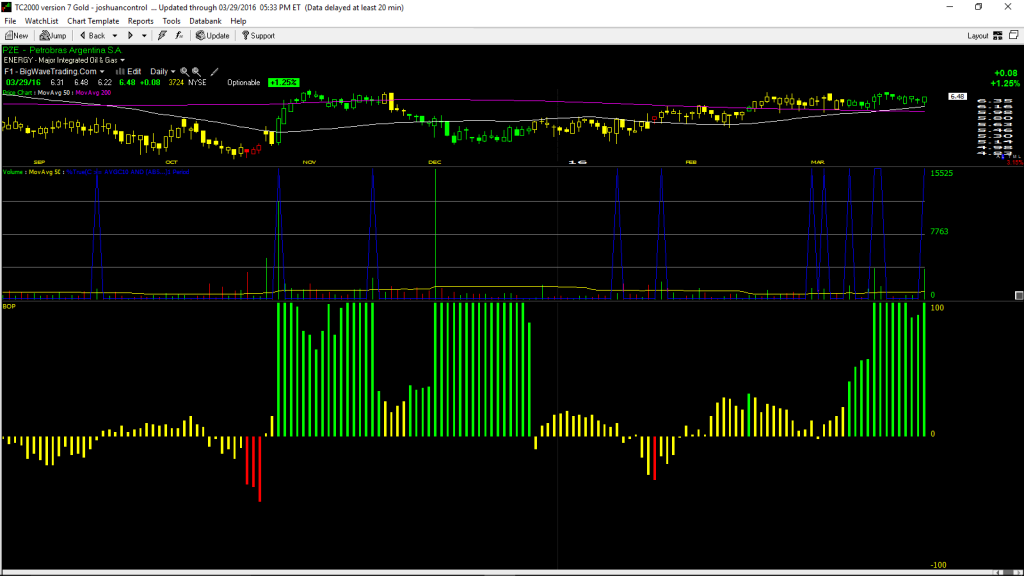Select the drawing line tool icon
This screenshot has height=576, width=1024.
214,71
